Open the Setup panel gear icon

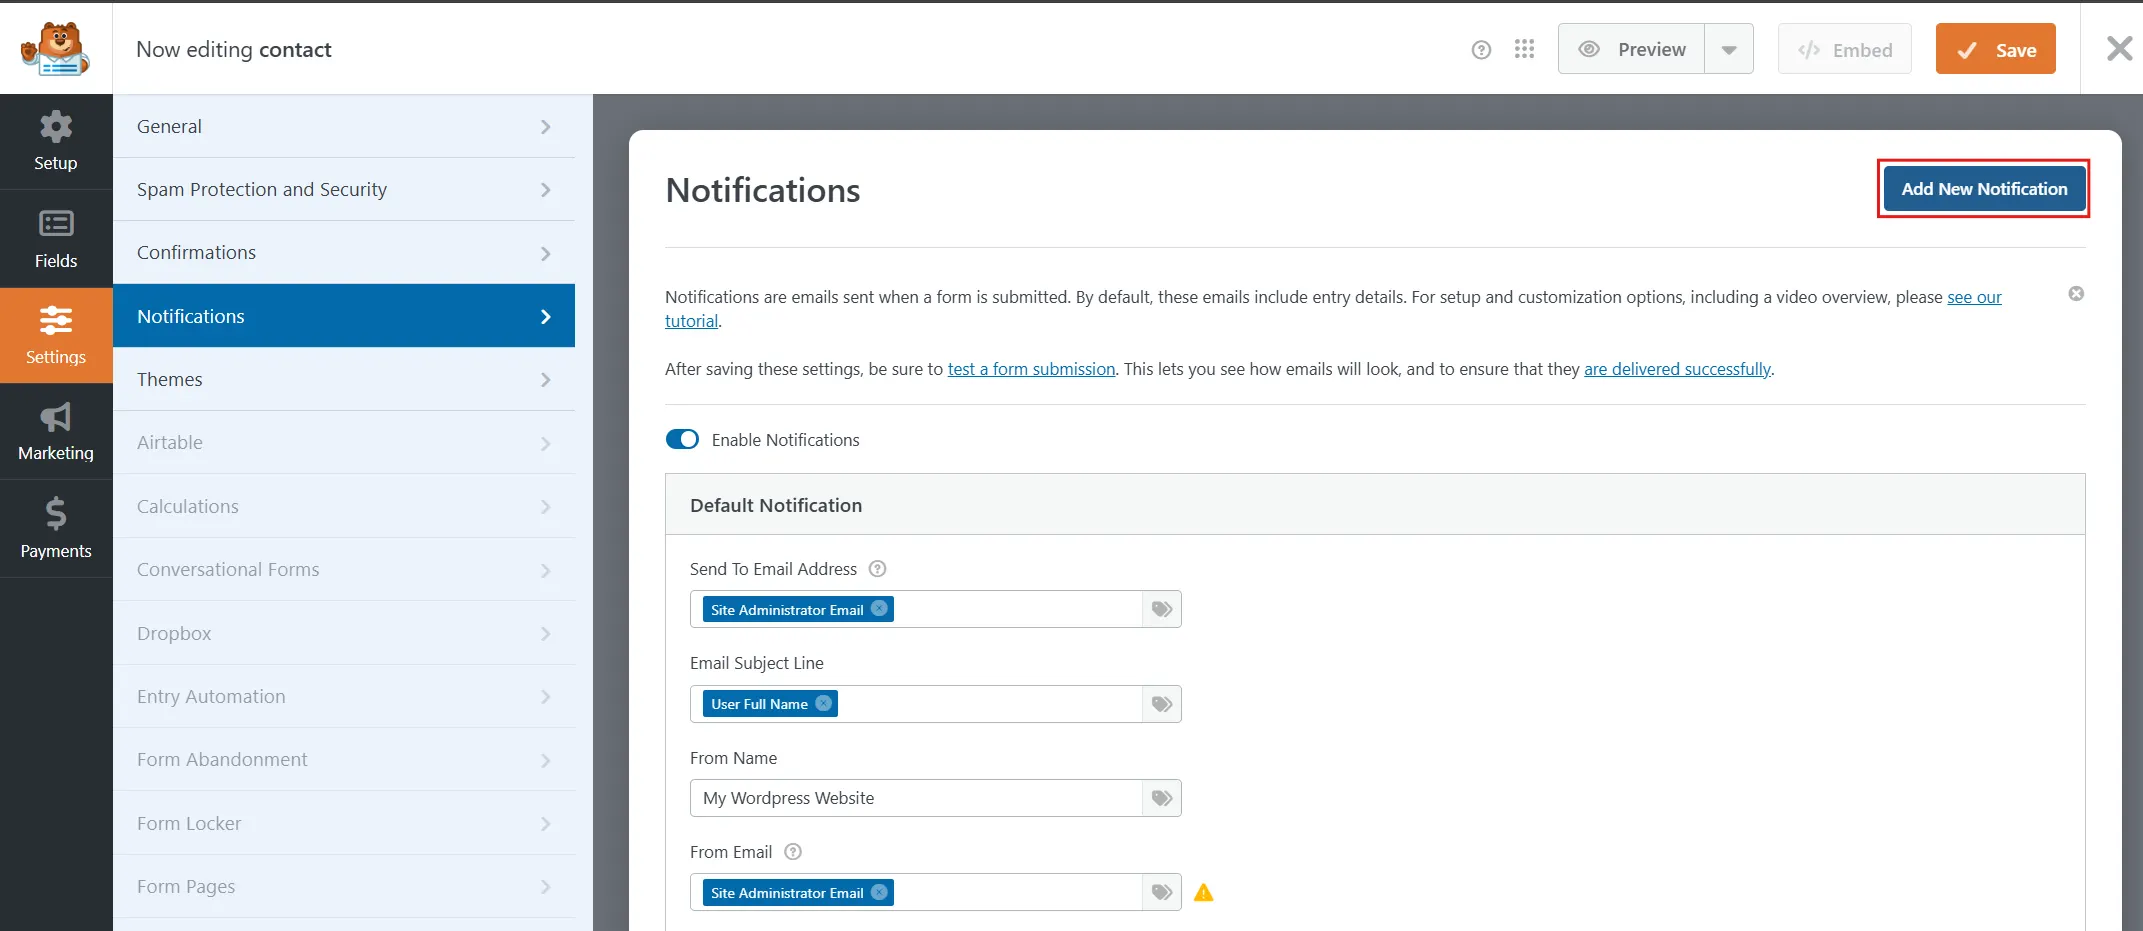56,128
